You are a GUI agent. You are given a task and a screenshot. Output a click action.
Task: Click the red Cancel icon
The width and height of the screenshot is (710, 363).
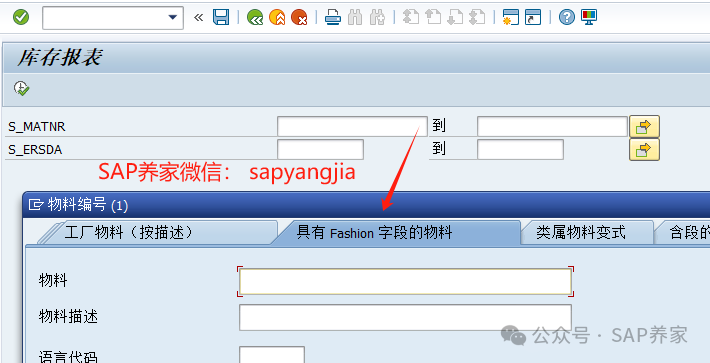(x=299, y=18)
